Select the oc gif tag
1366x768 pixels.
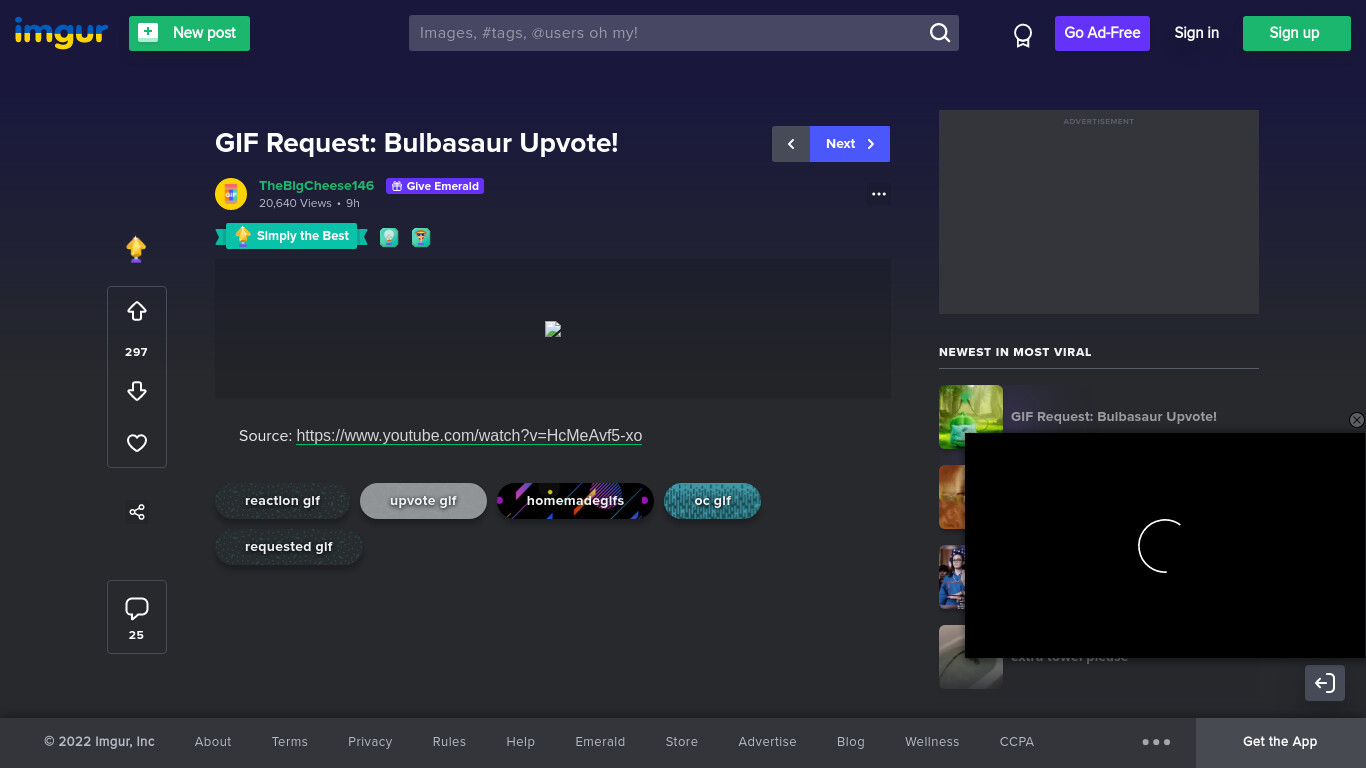[x=712, y=501]
